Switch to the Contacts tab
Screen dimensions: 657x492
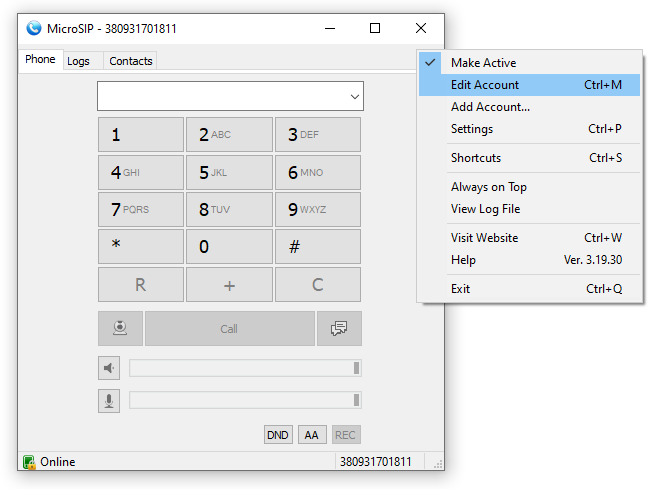tap(131, 61)
